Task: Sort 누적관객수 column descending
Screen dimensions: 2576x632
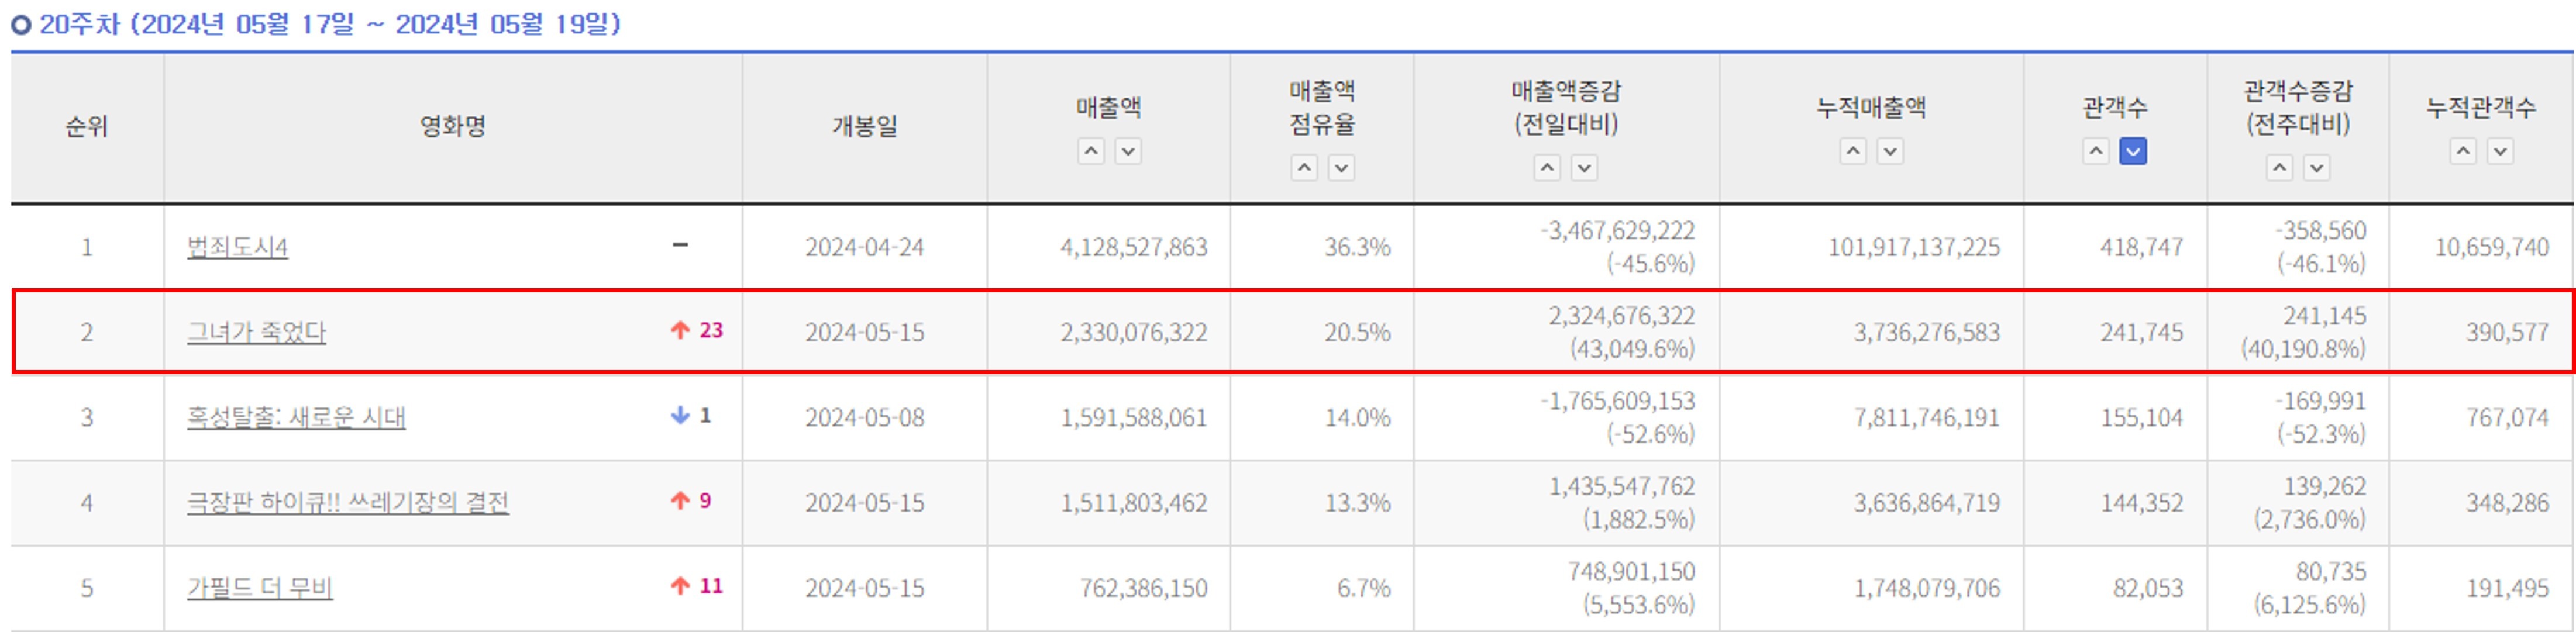Action: 2500,152
